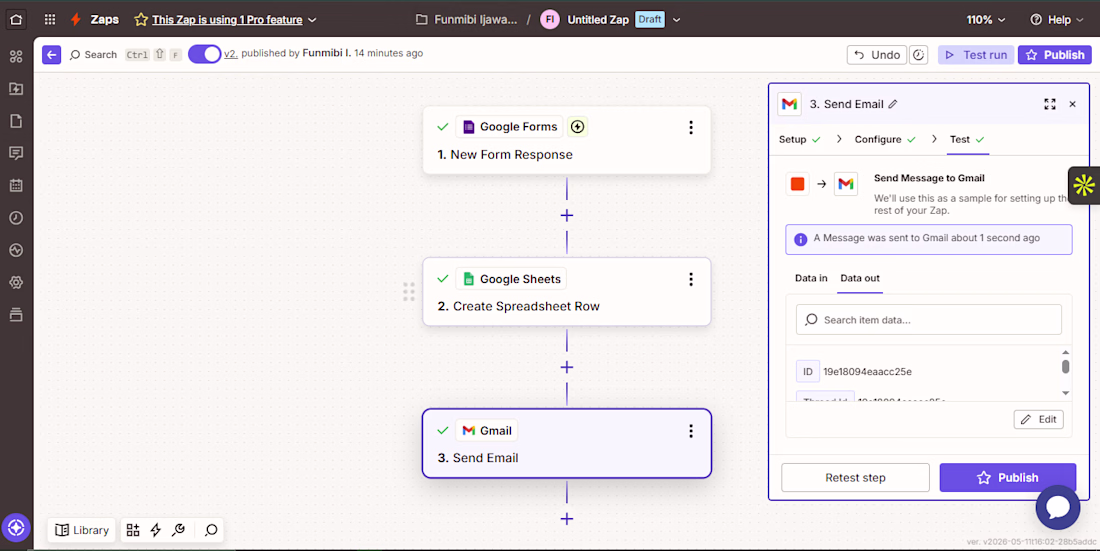Viewport: 1100px width, 551px height.
Task: Close the Send Email side panel
Action: click(1072, 104)
